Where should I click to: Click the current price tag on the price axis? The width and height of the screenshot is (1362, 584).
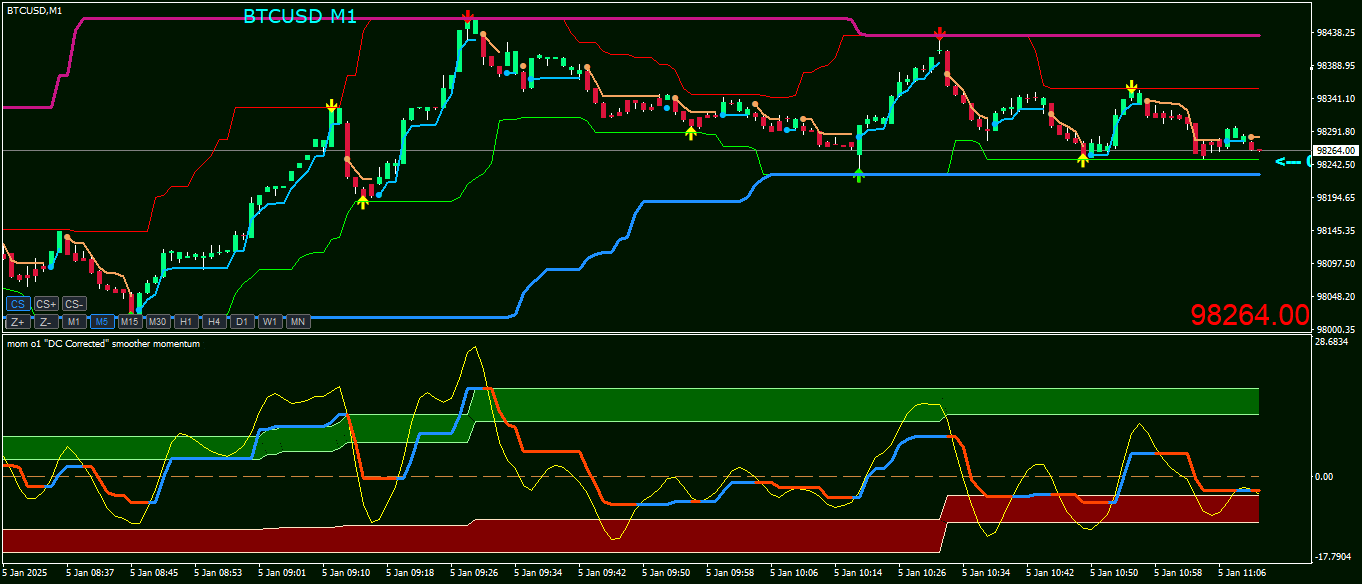[1336, 150]
